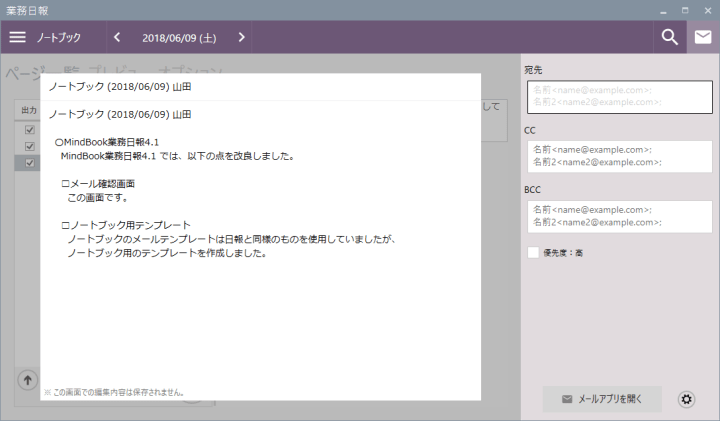
Task: Click the line □ノートブック用テンプレート
Action: point(126,225)
